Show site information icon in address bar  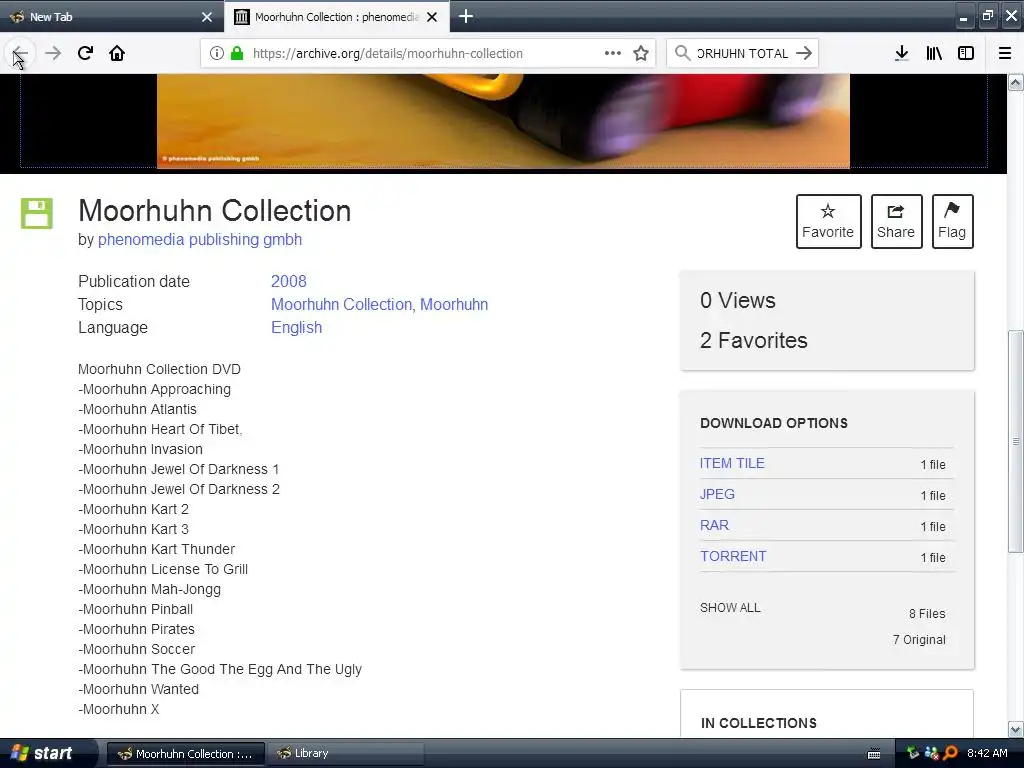point(217,54)
